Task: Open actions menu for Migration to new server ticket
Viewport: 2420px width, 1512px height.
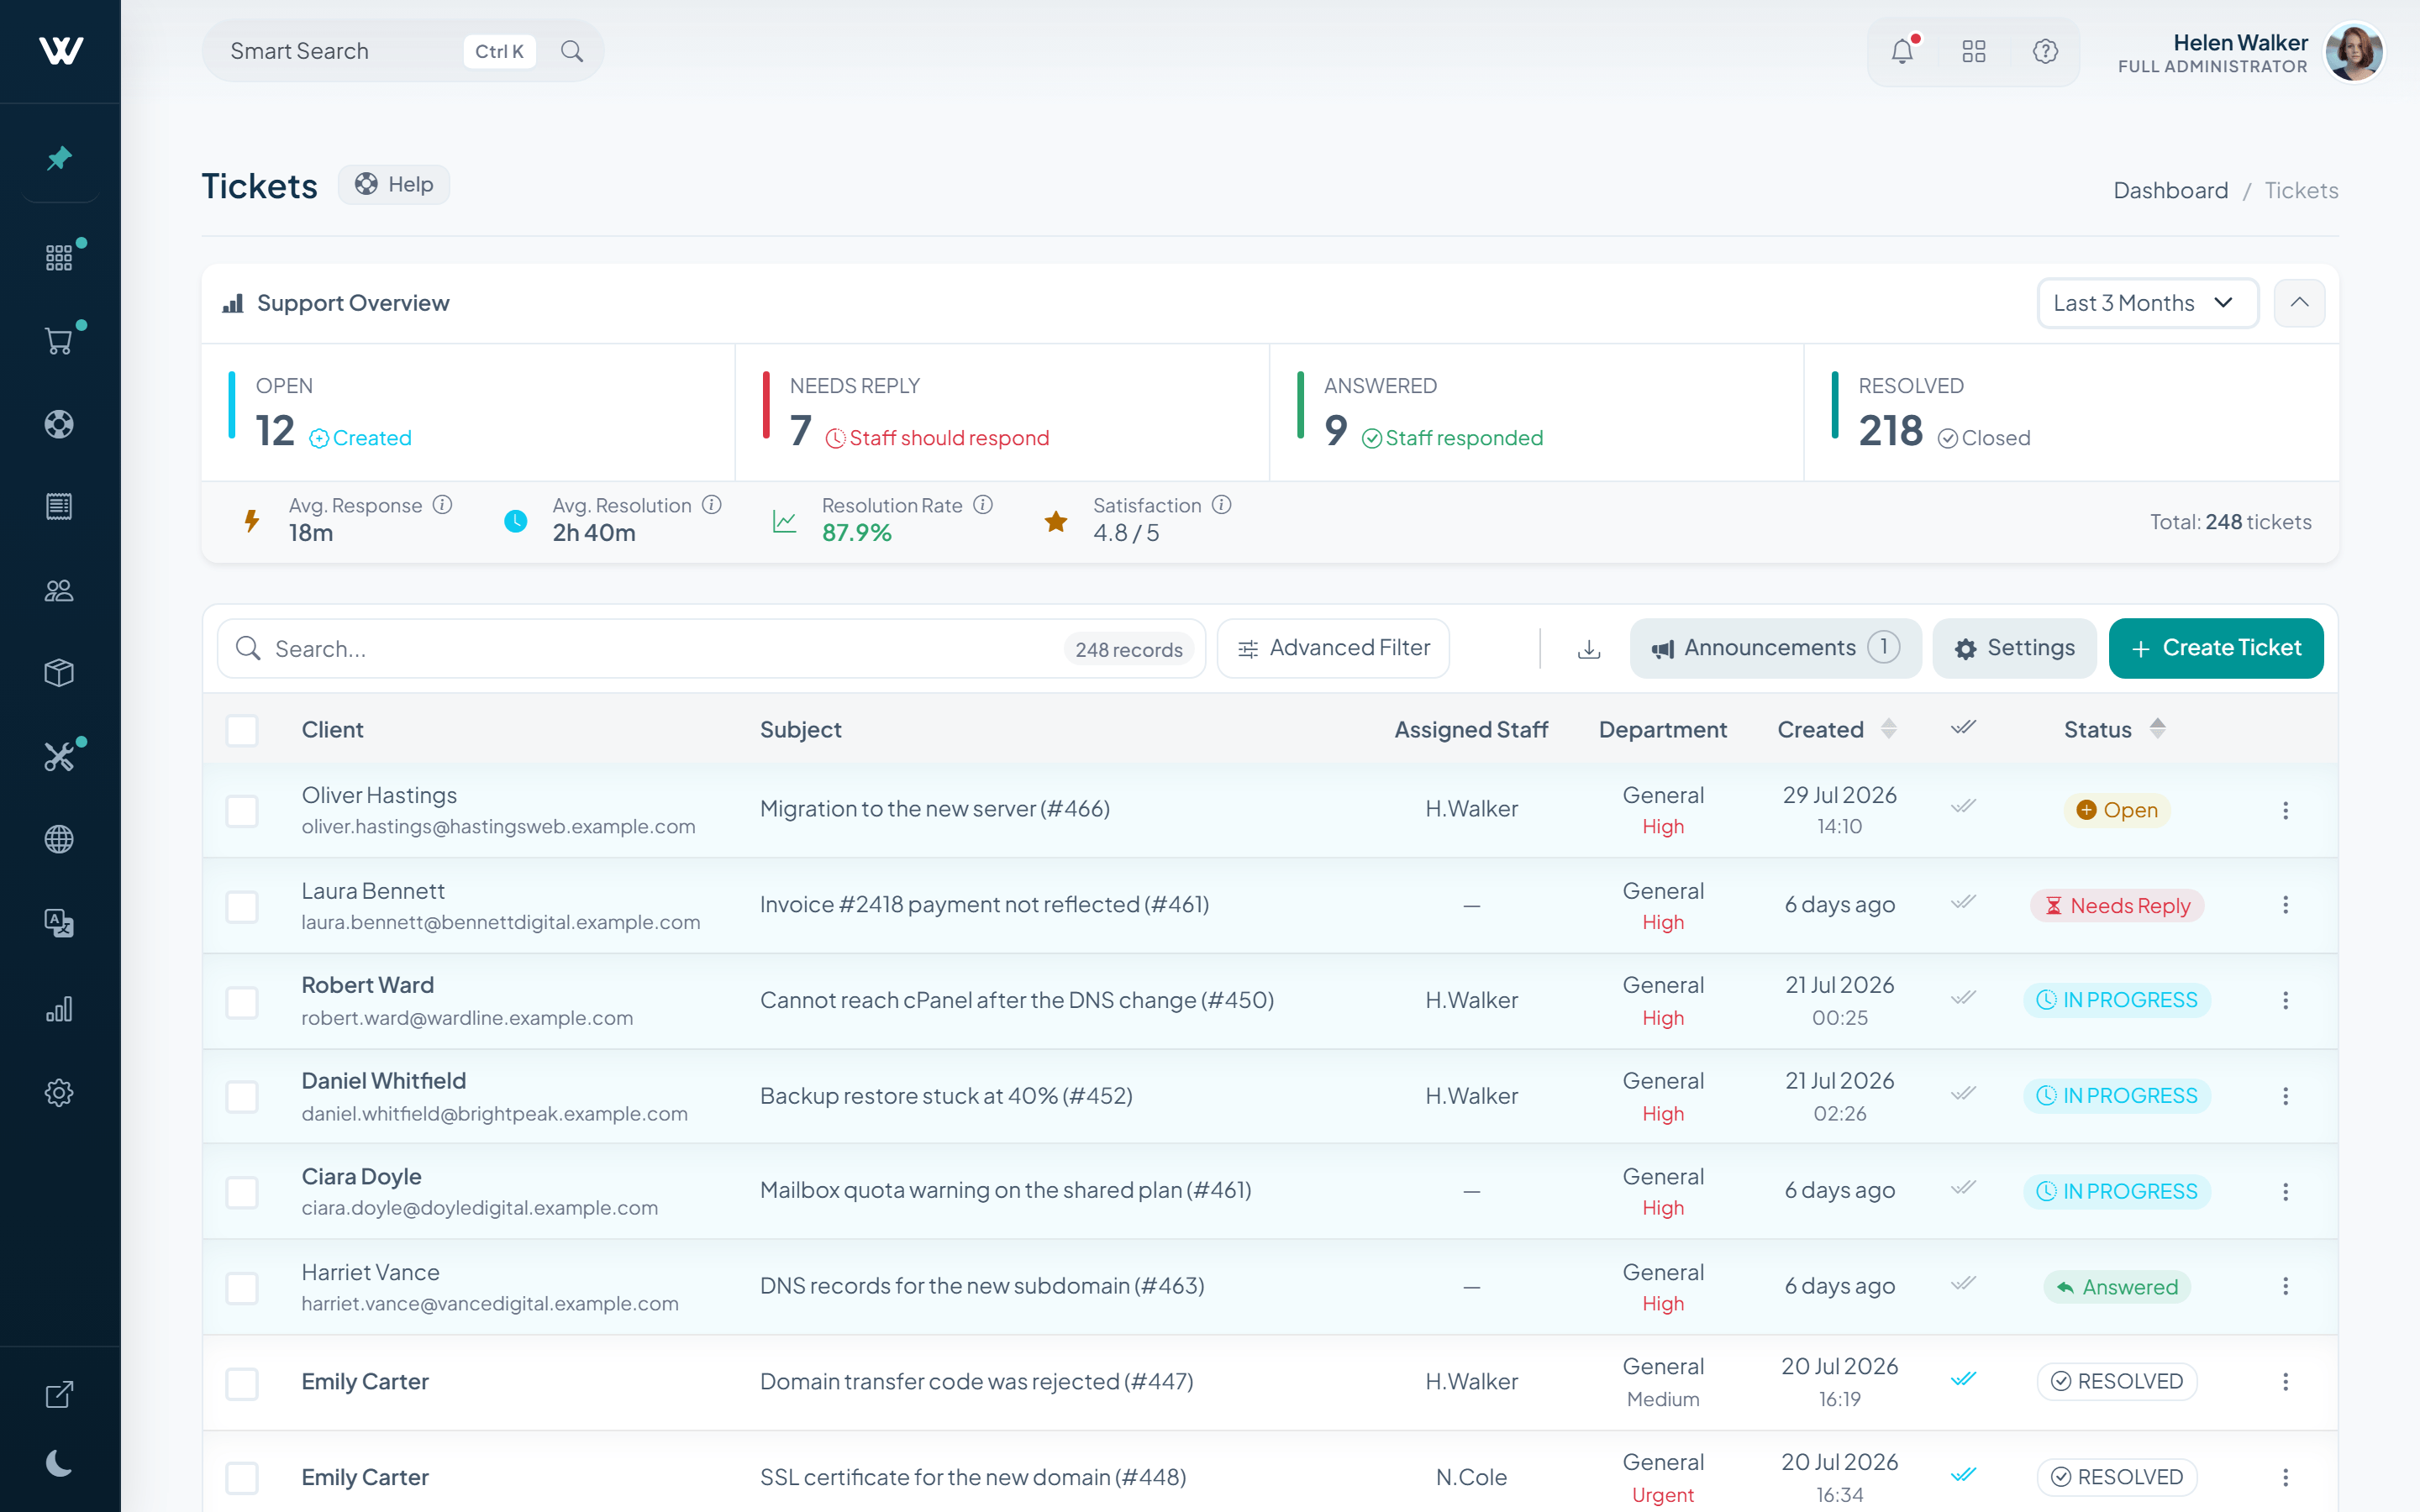Action: point(2285,810)
